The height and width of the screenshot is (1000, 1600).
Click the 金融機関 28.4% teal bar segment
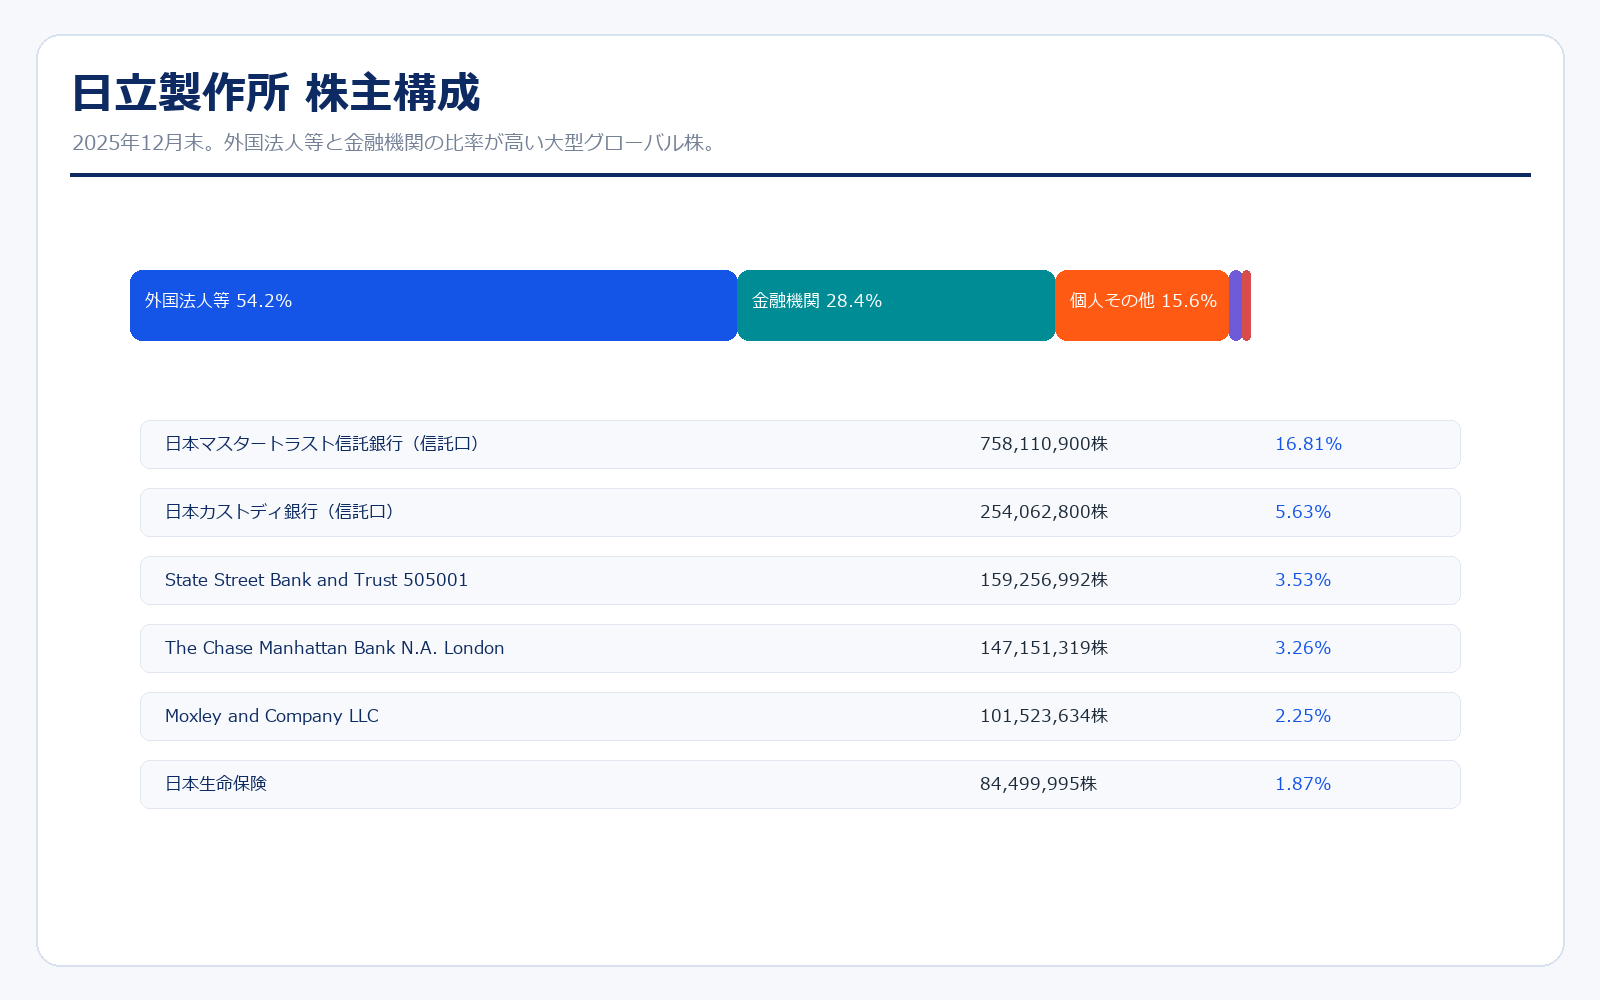click(x=896, y=305)
